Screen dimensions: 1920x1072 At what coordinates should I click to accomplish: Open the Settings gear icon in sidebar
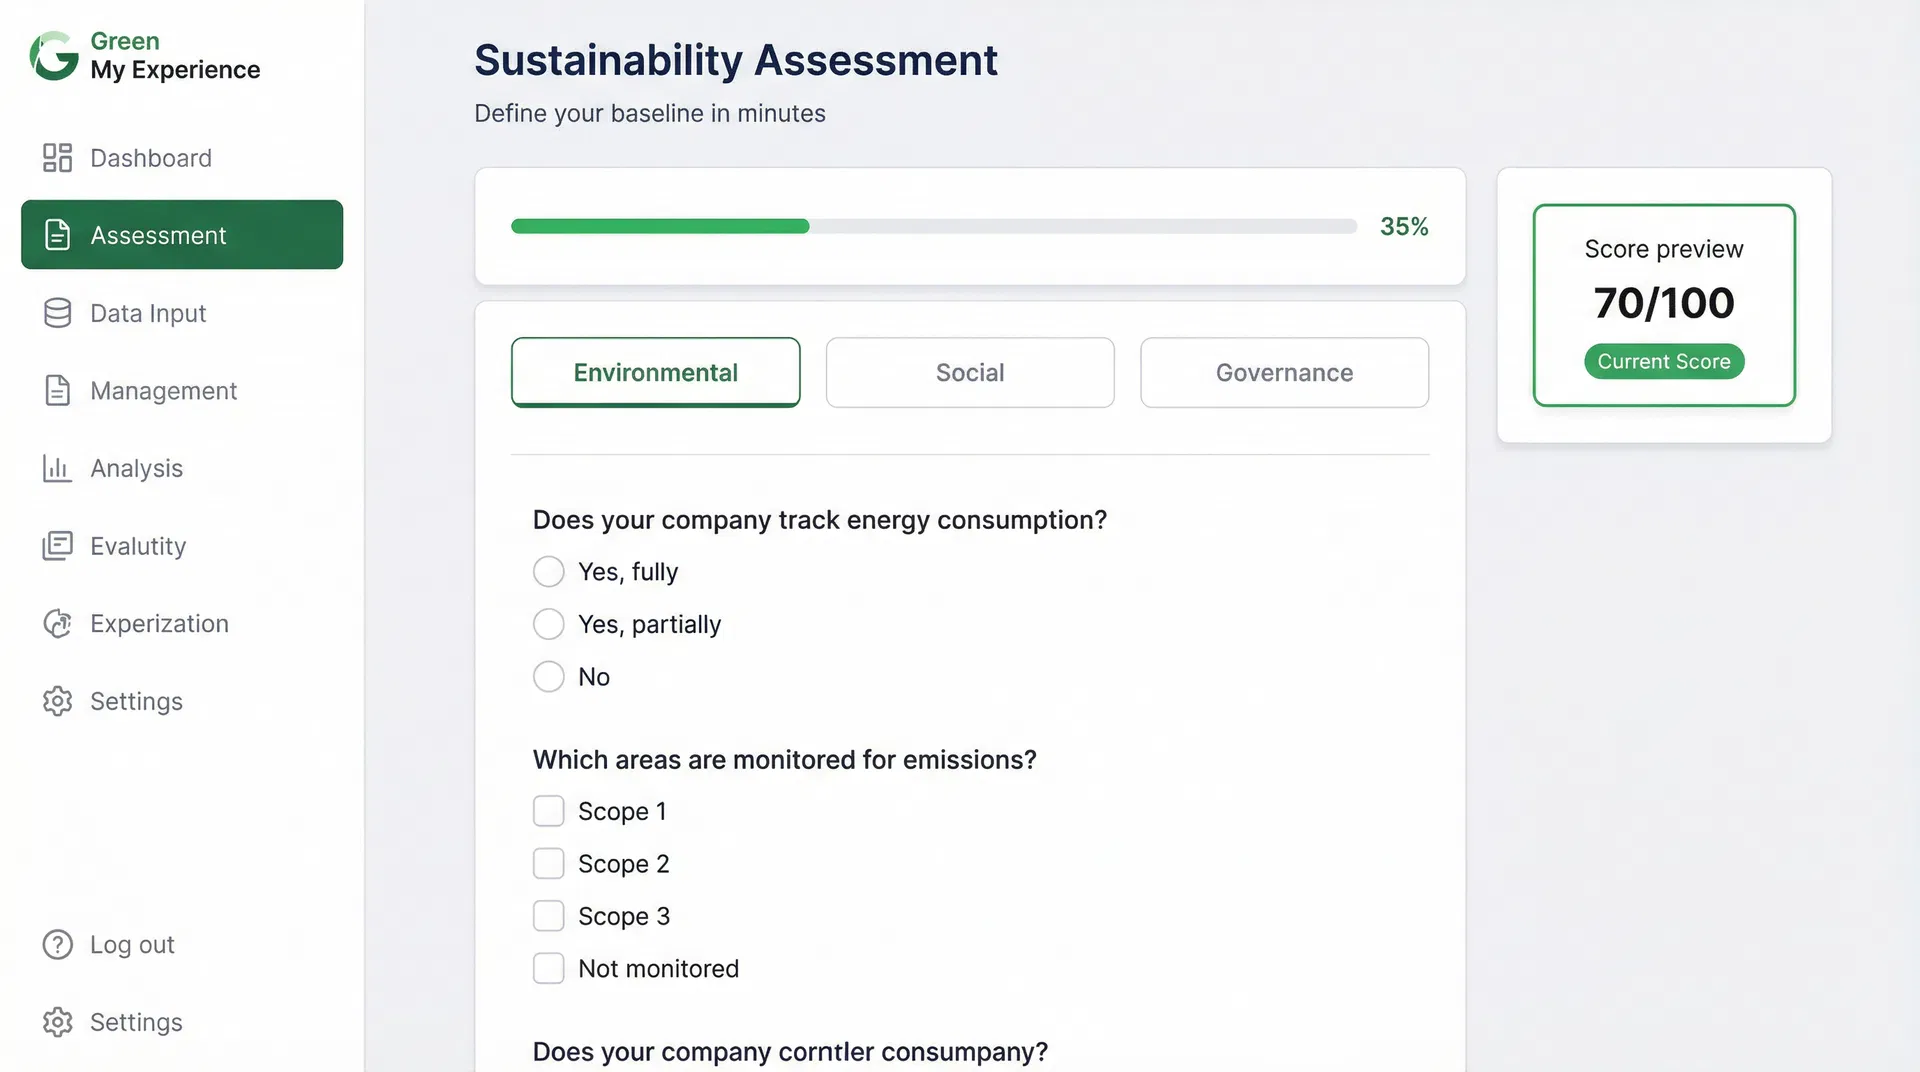(57, 701)
